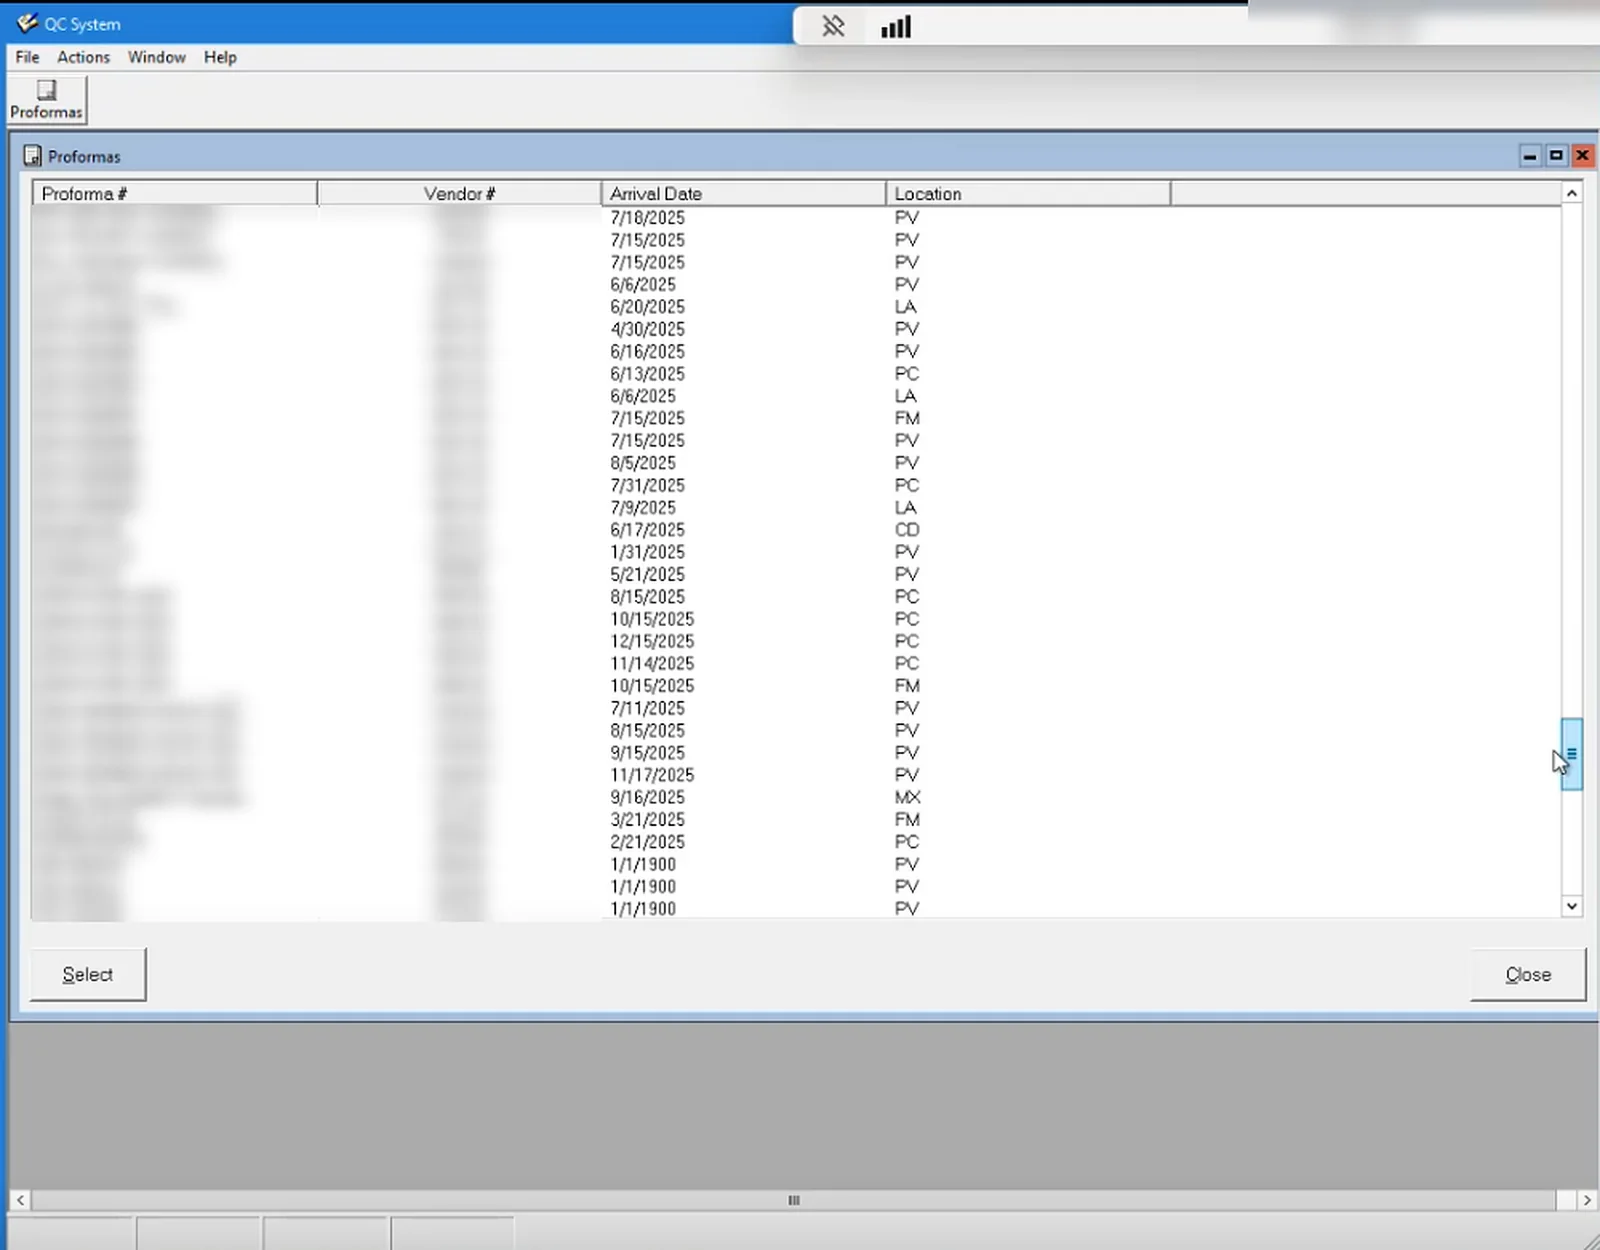The image size is (1600, 1250).
Task: Select the row with arrival date 12/15/2025
Action: (796, 641)
